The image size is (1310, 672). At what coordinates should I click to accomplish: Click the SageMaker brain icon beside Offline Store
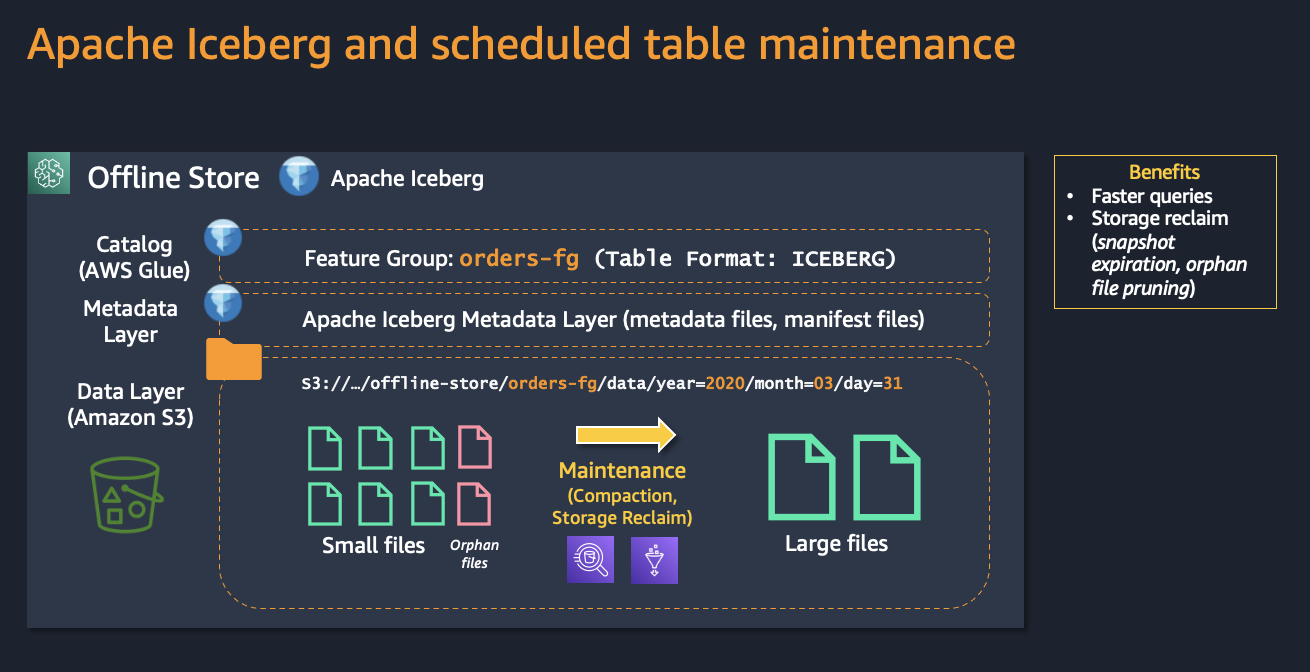[49, 175]
